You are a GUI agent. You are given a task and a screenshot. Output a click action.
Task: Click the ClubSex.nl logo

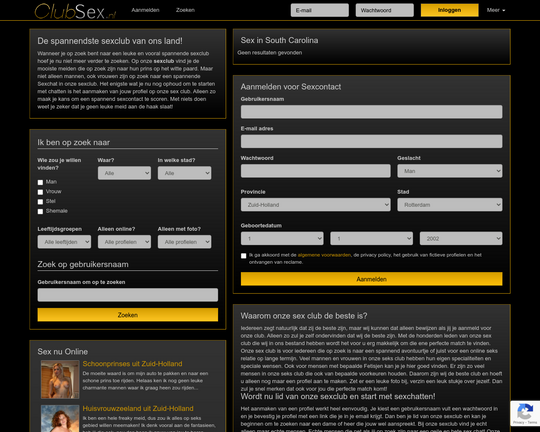pos(75,11)
